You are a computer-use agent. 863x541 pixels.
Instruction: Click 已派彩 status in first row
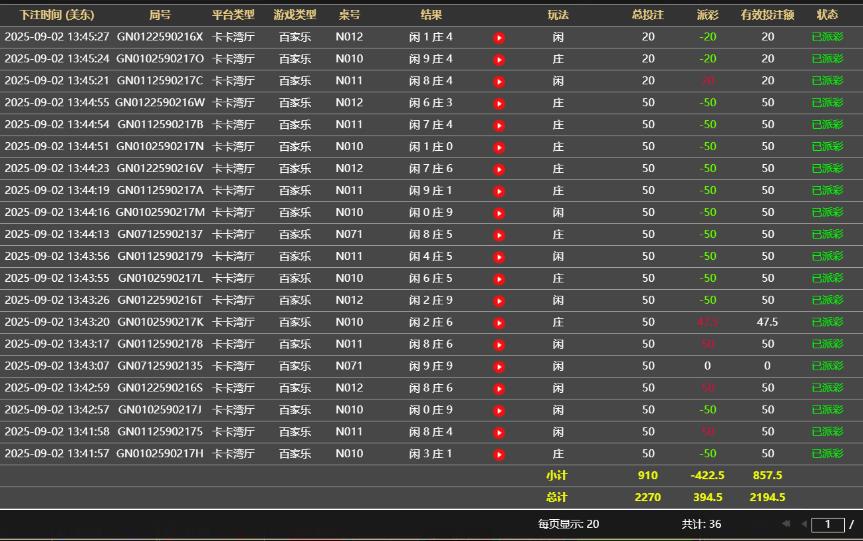pos(827,37)
